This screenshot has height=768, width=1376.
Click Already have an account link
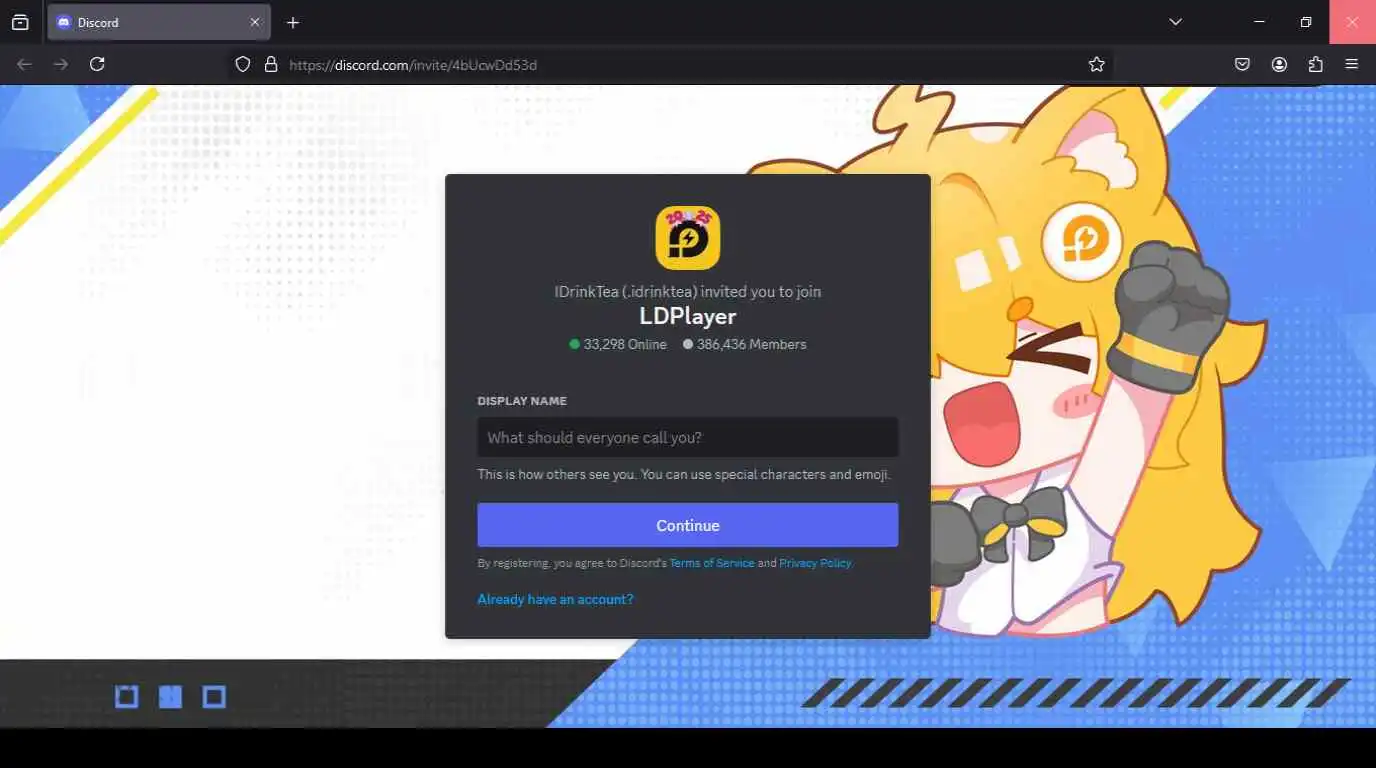(x=555, y=599)
